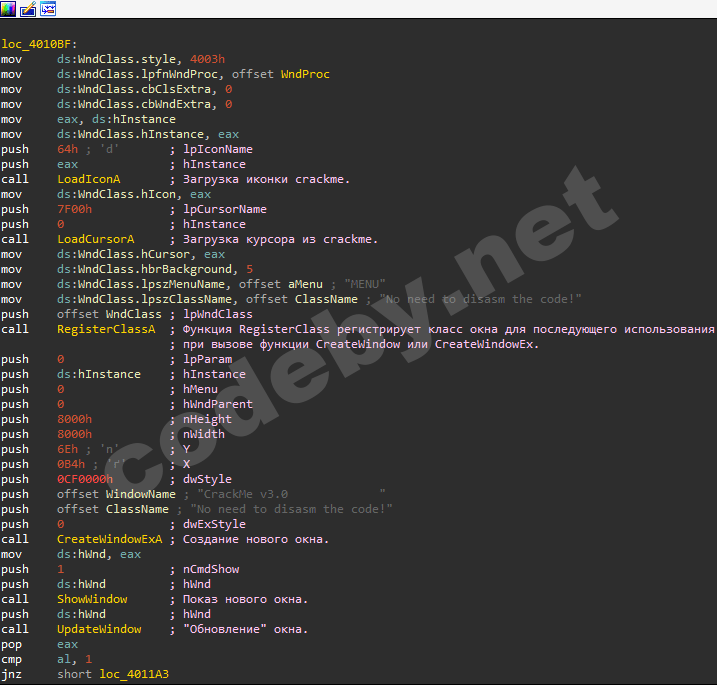Viewport: 717px width, 685px height.
Task: Click the dwStyle comment
Action: 207,479
